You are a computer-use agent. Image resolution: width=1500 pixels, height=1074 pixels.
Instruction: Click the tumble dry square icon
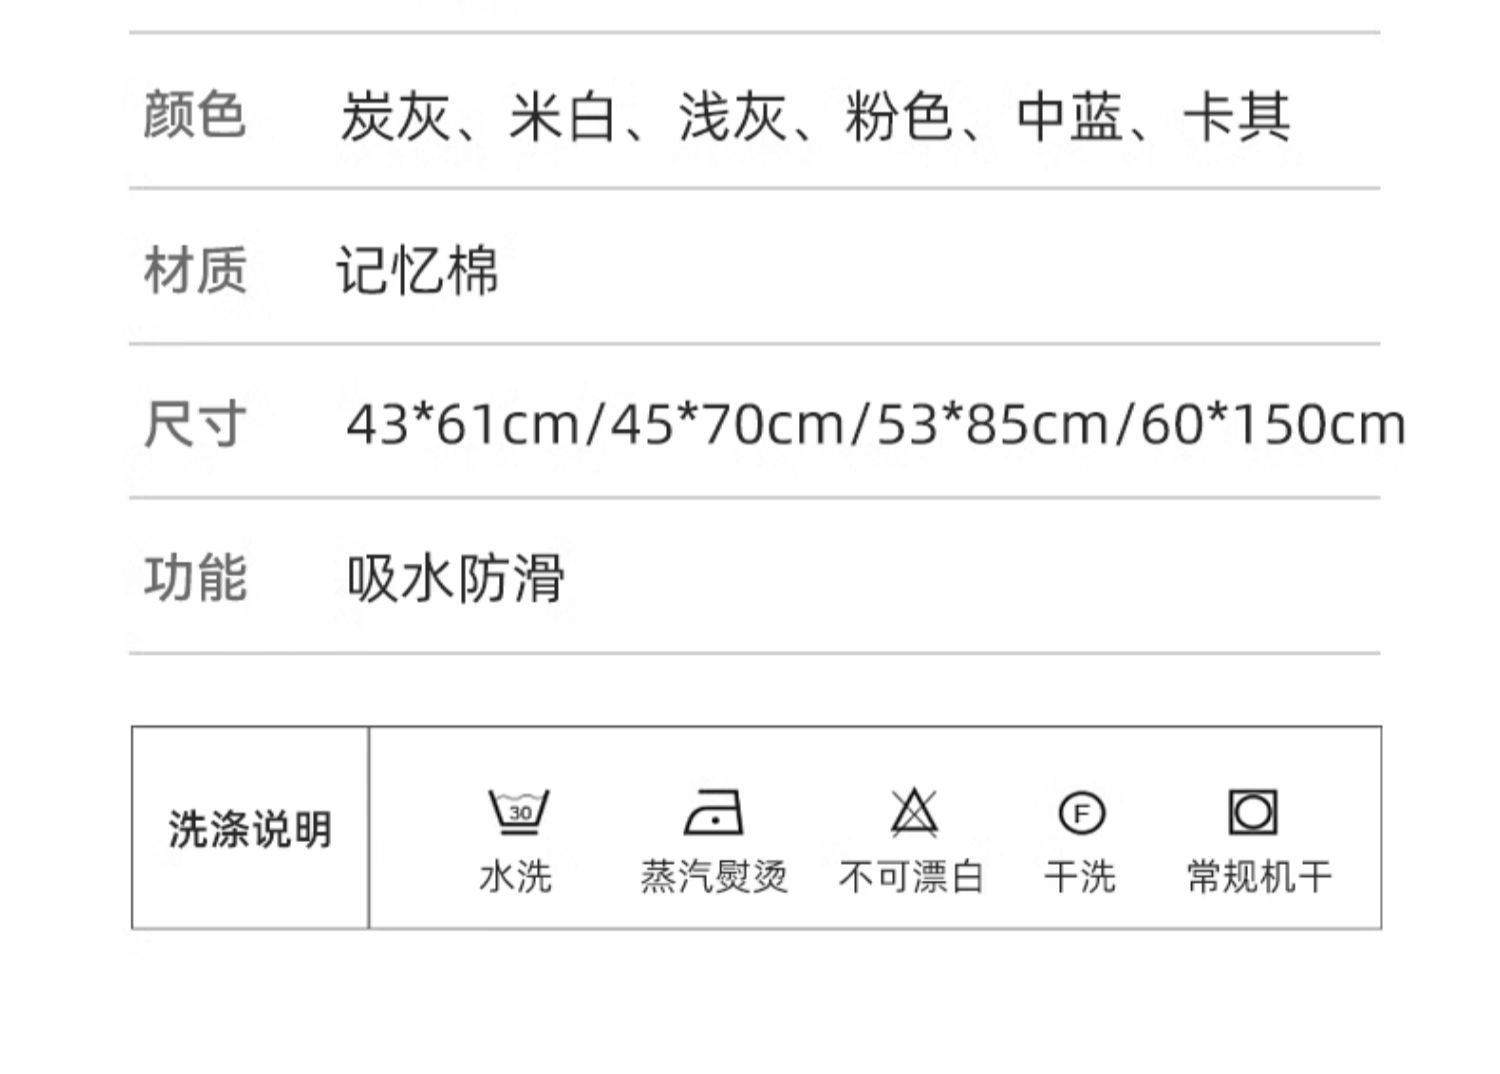coord(1253,811)
